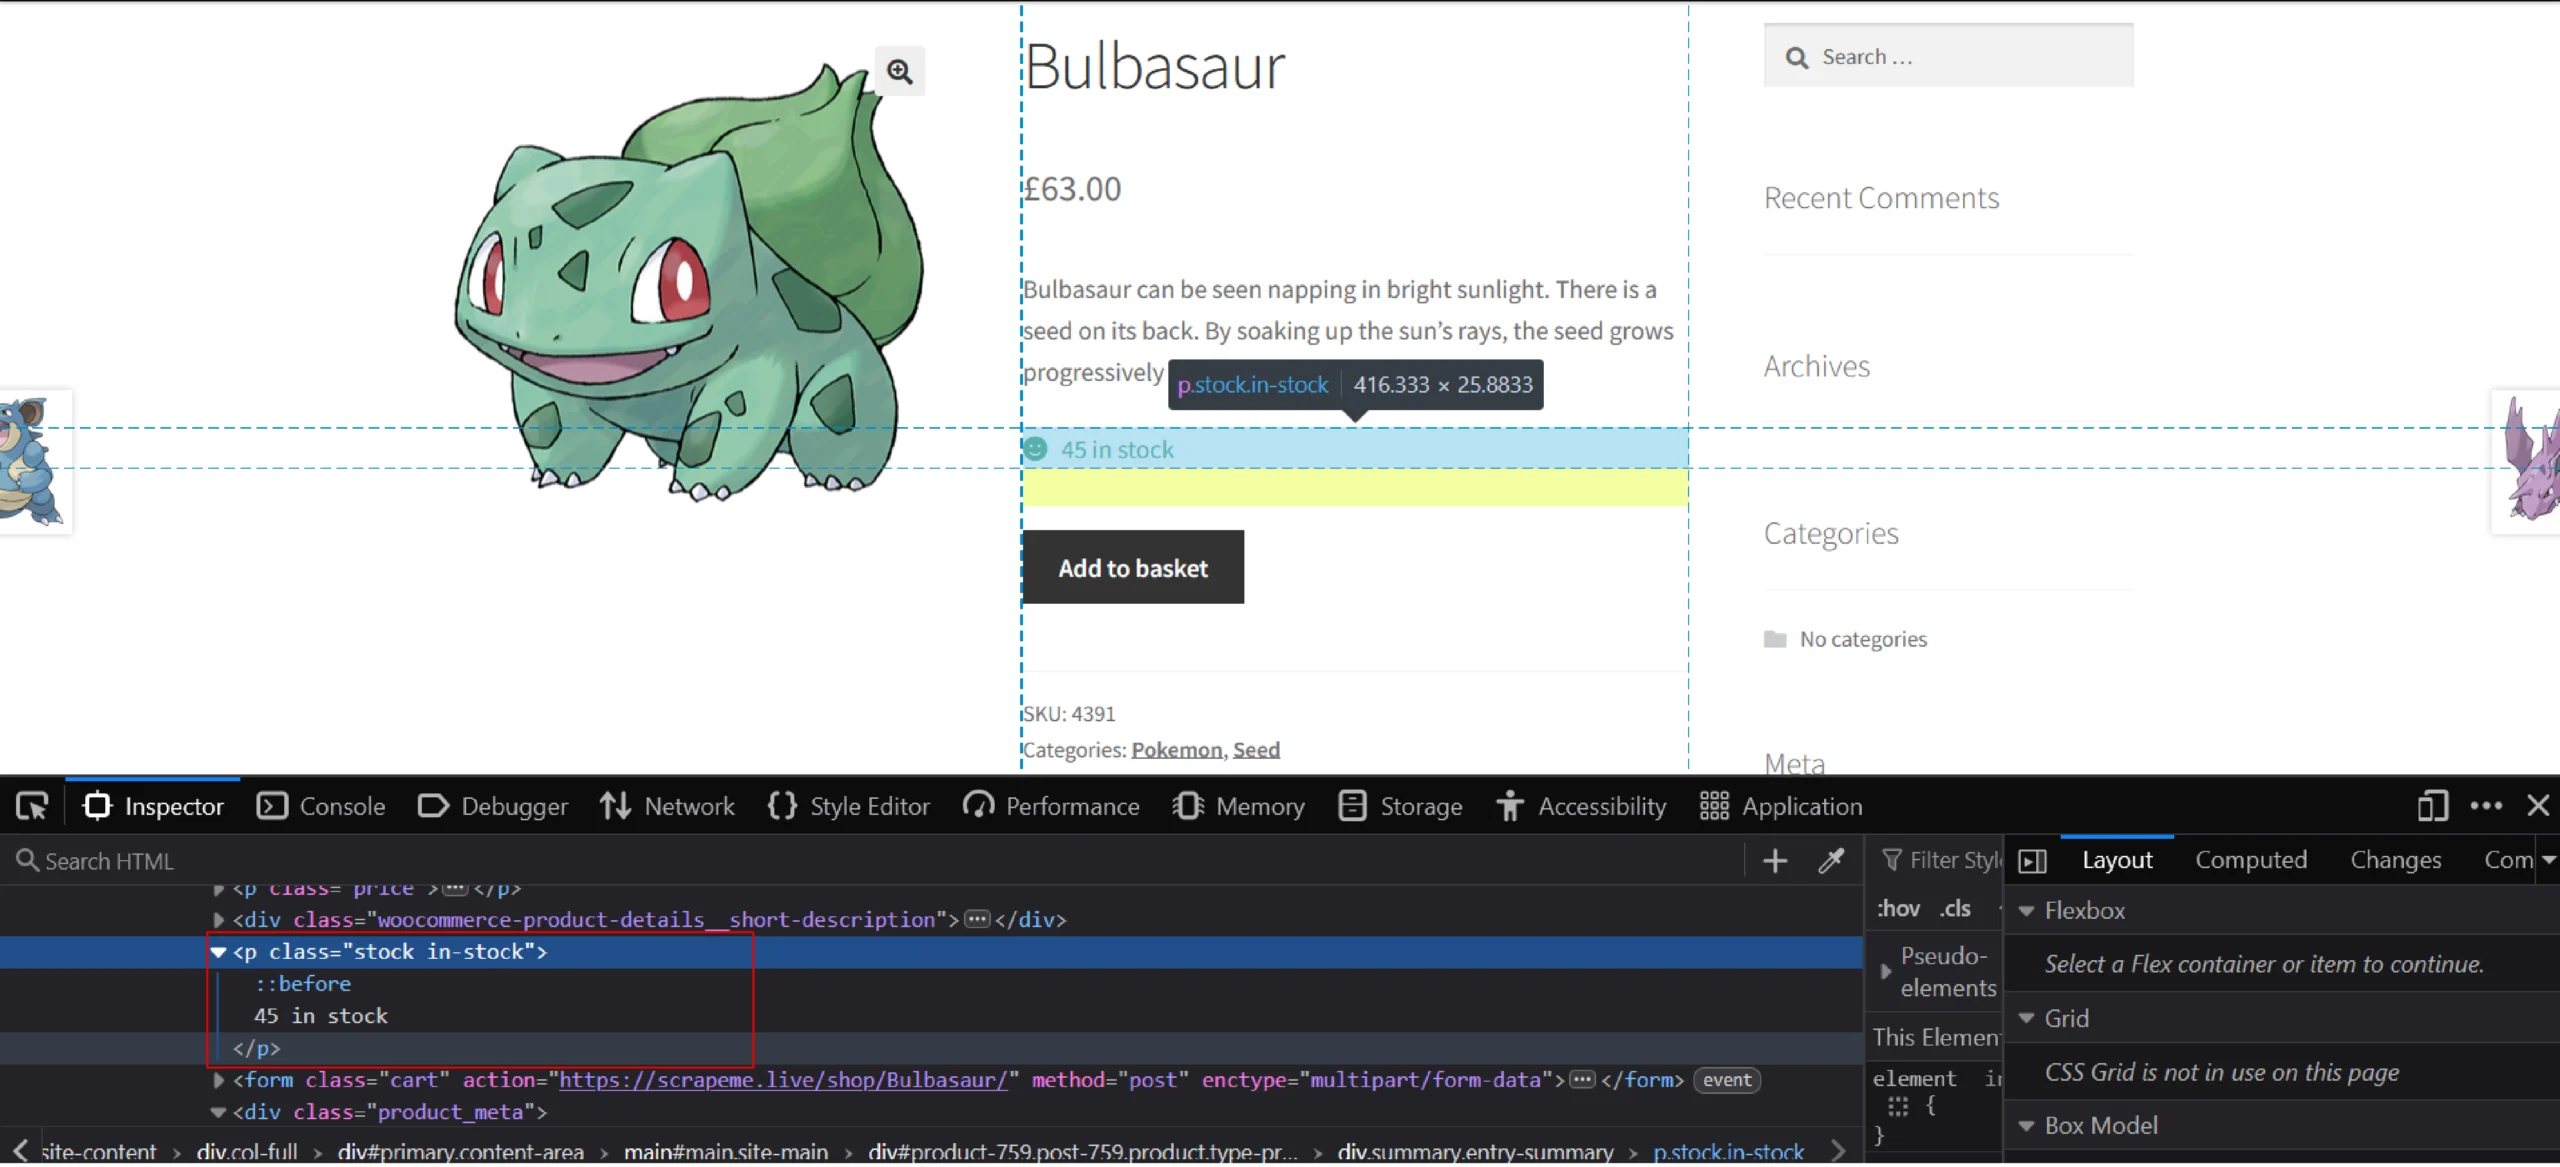The width and height of the screenshot is (2560, 1167).
Task: Collapse the div.product_meta node
Action: (x=218, y=1112)
